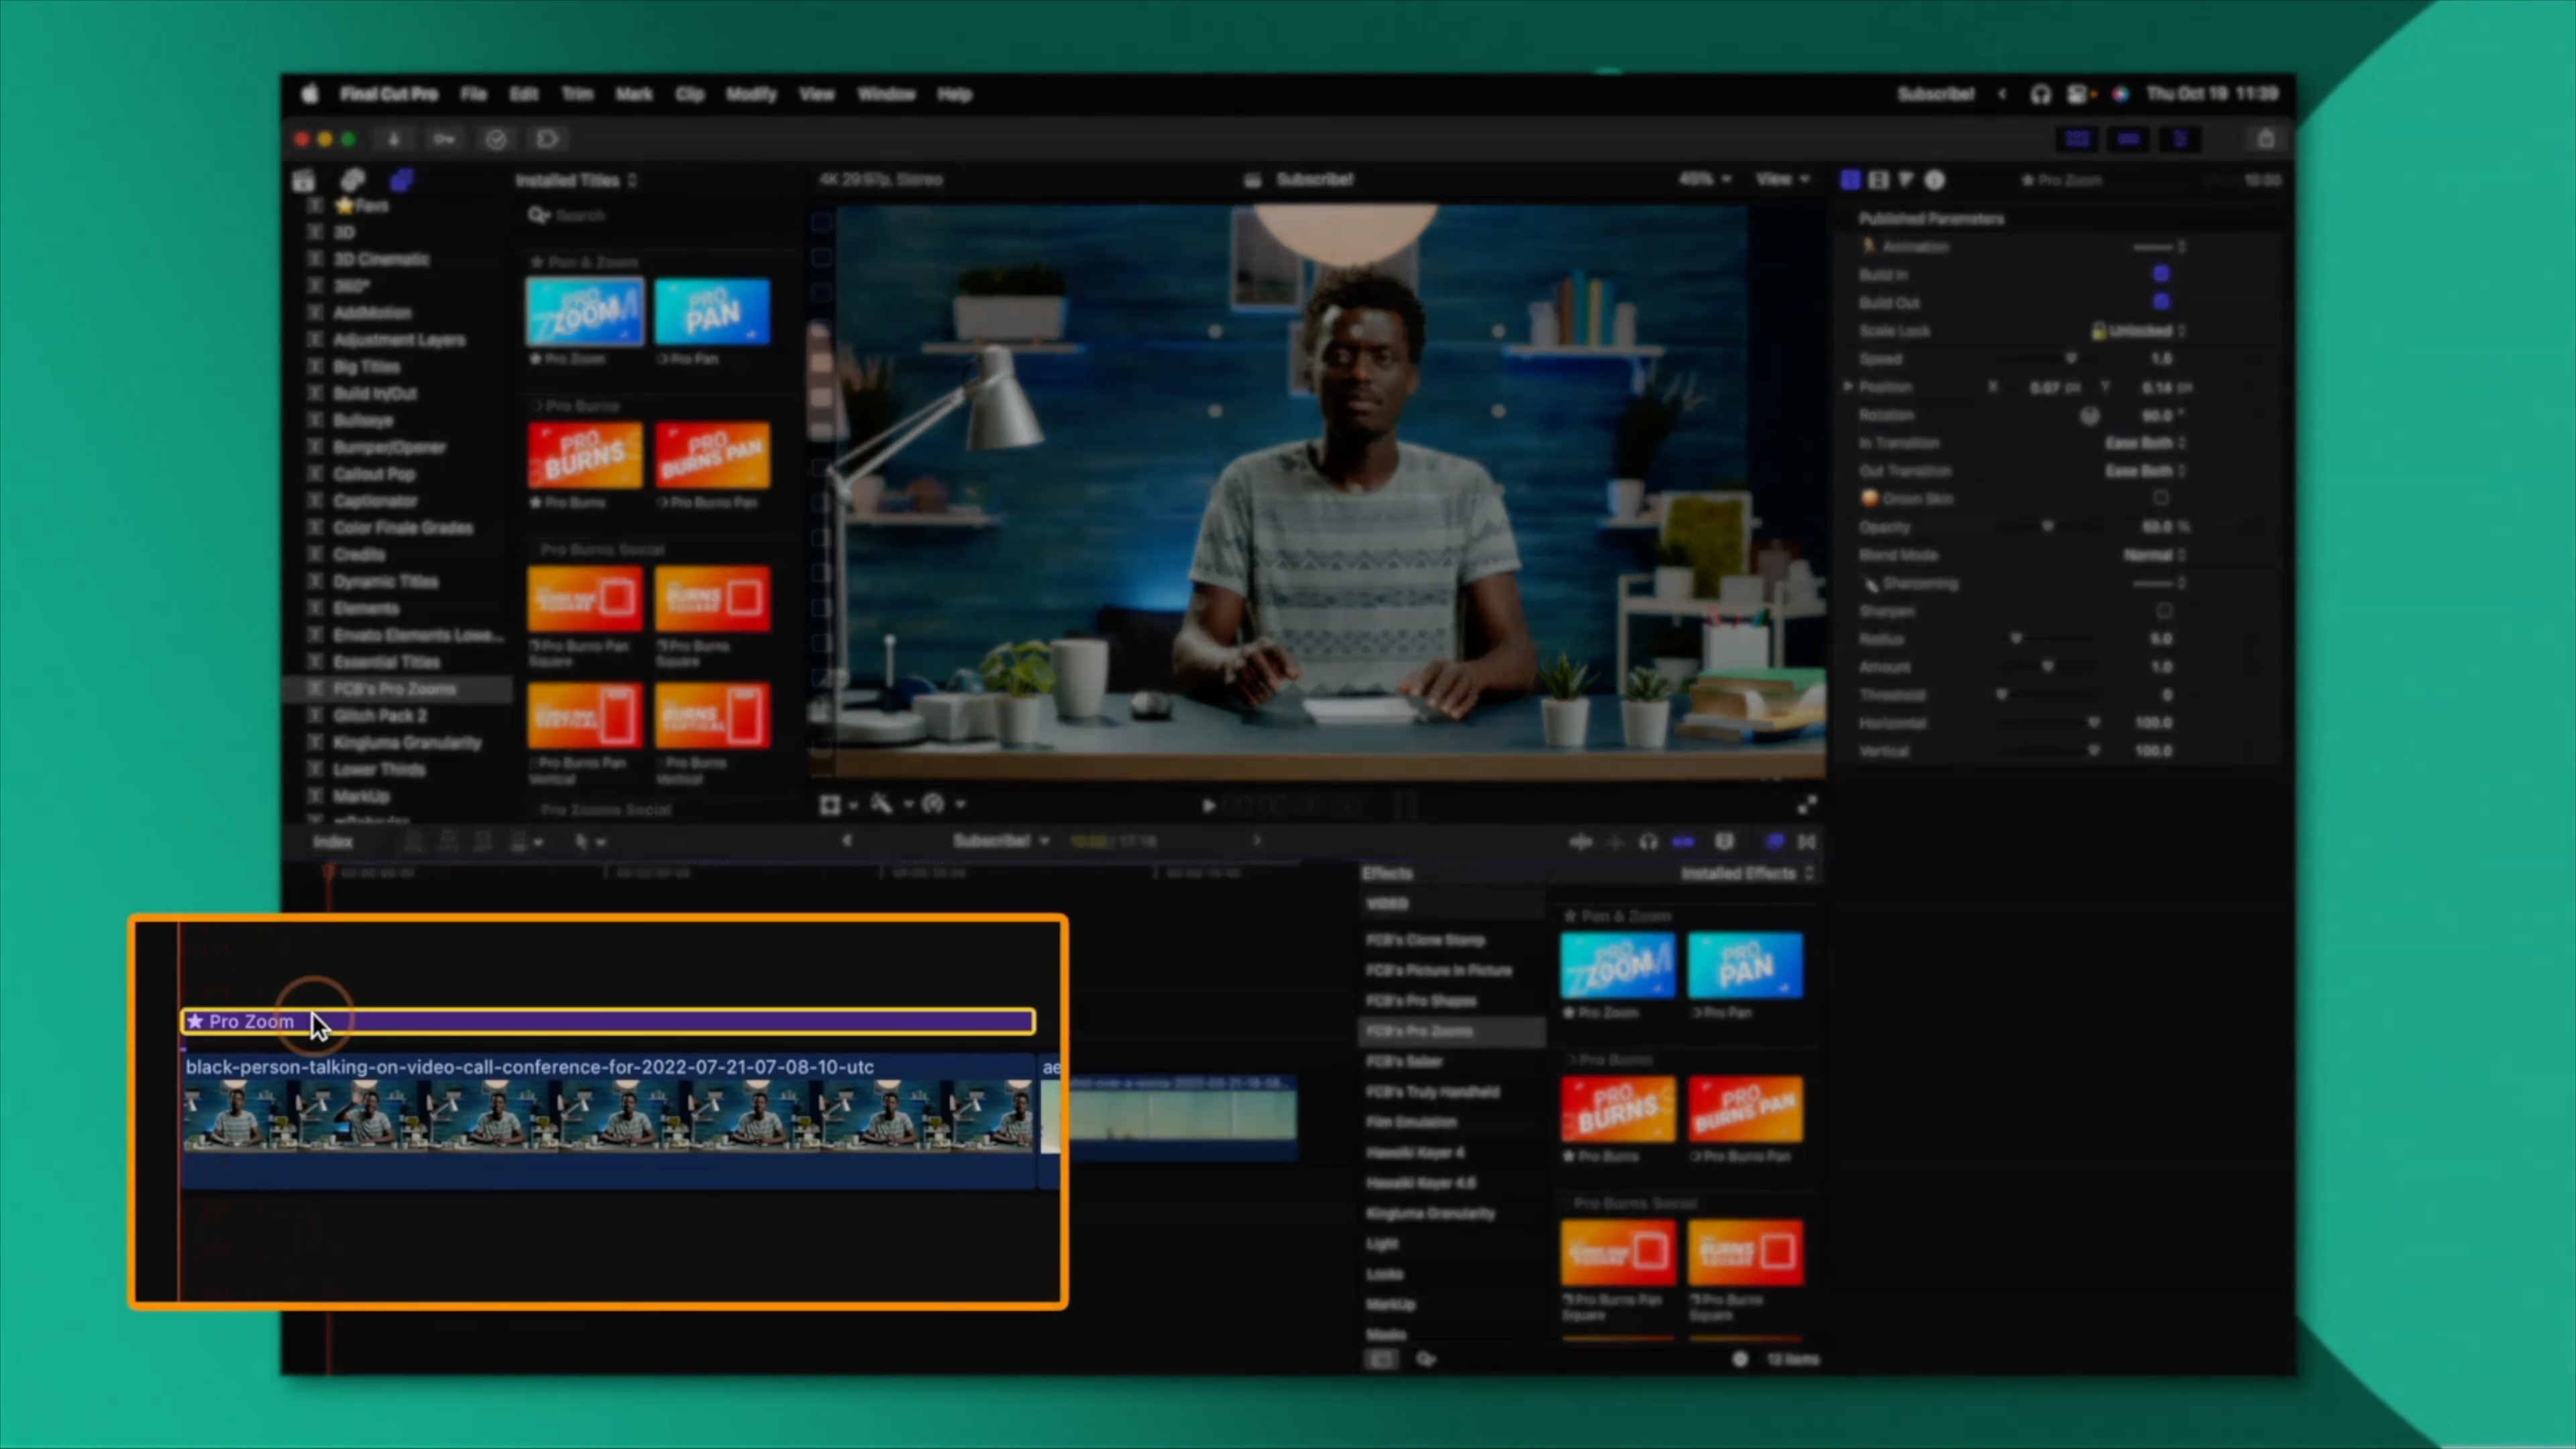Expand the Position parameter disclosure triangle
Viewport: 2576px width, 1449px height.
[x=1848, y=386]
